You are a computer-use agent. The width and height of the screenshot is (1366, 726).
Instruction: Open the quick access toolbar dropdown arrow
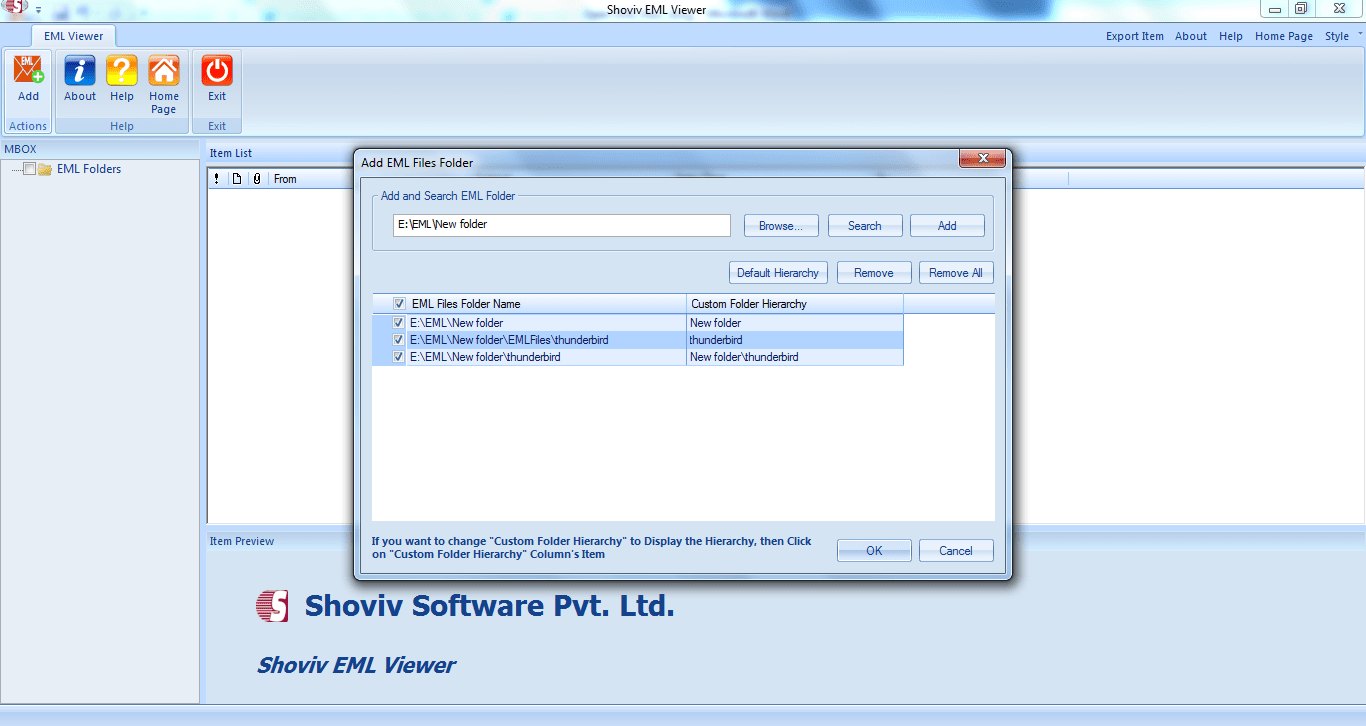pos(38,9)
